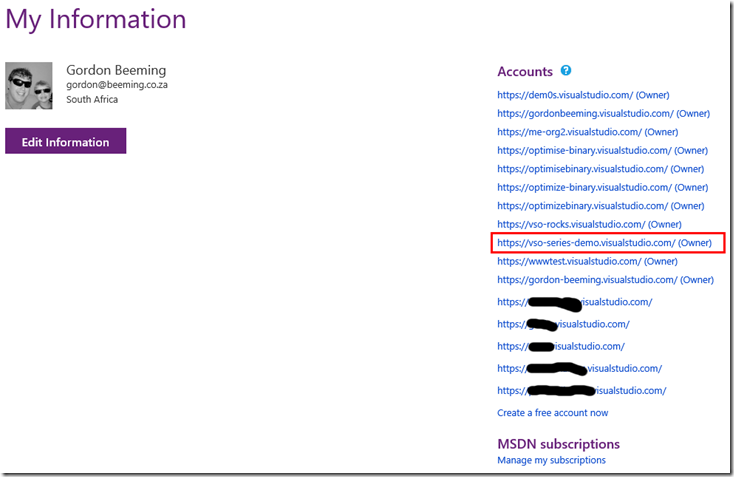Click the Gordon Beeming name text
734x477 pixels.
pos(116,70)
